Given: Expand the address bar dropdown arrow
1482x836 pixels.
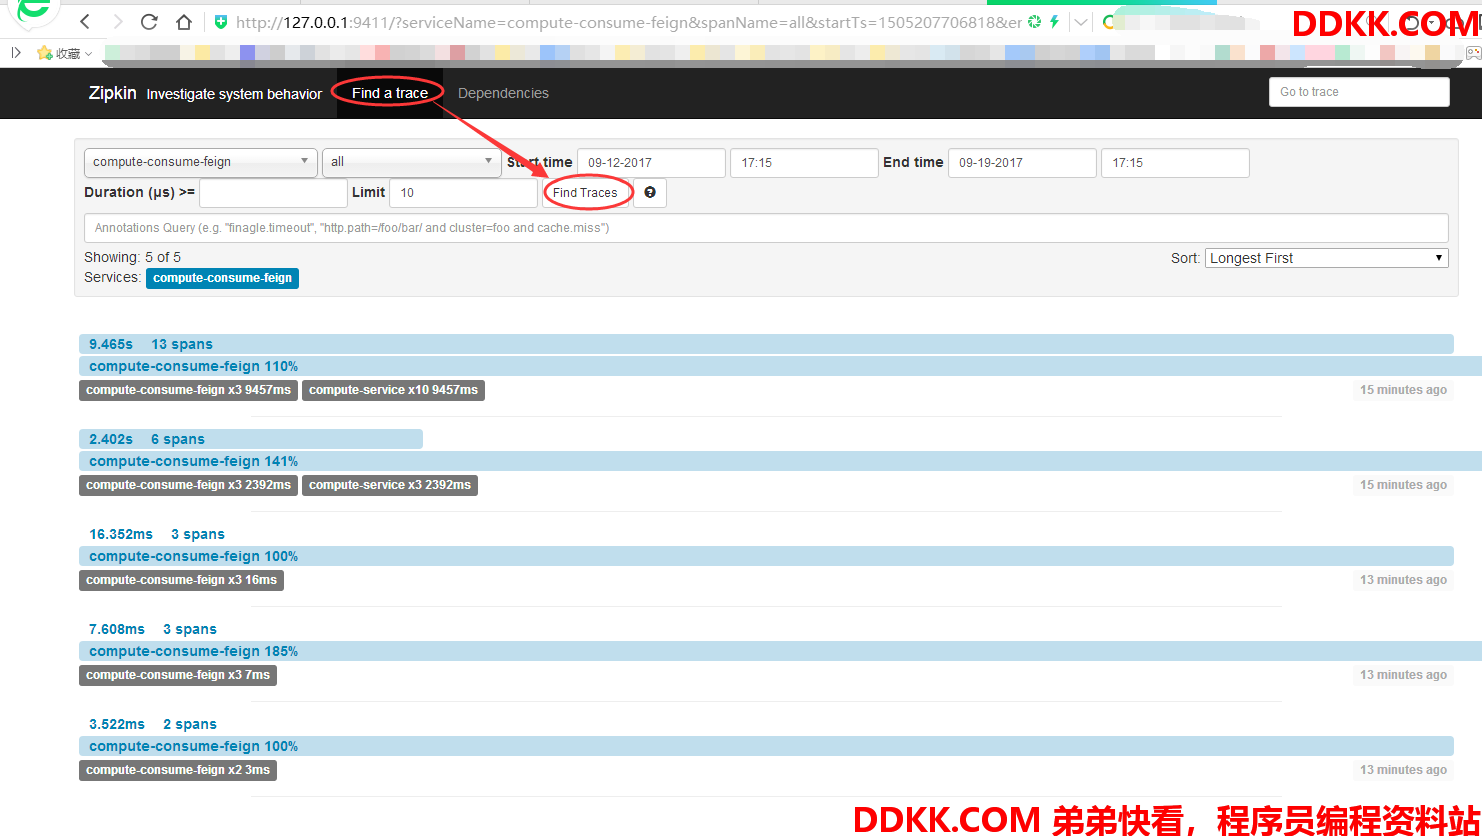Looking at the screenshot, I should (x=1081, y=22).
